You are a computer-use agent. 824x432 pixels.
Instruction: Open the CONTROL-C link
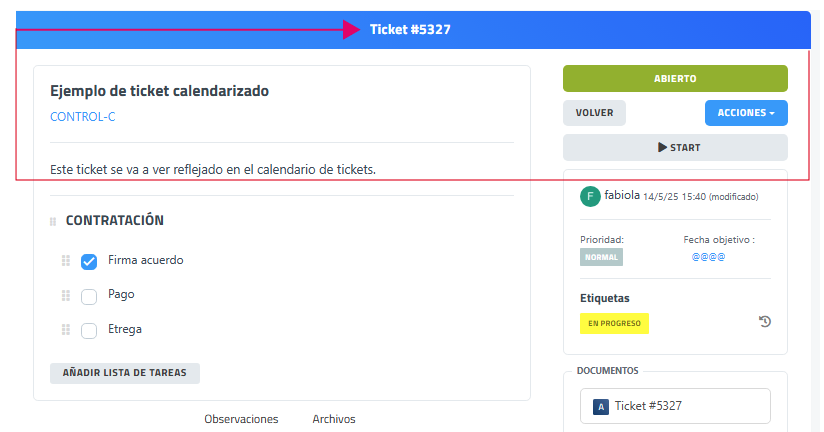(x=83, y=116)
